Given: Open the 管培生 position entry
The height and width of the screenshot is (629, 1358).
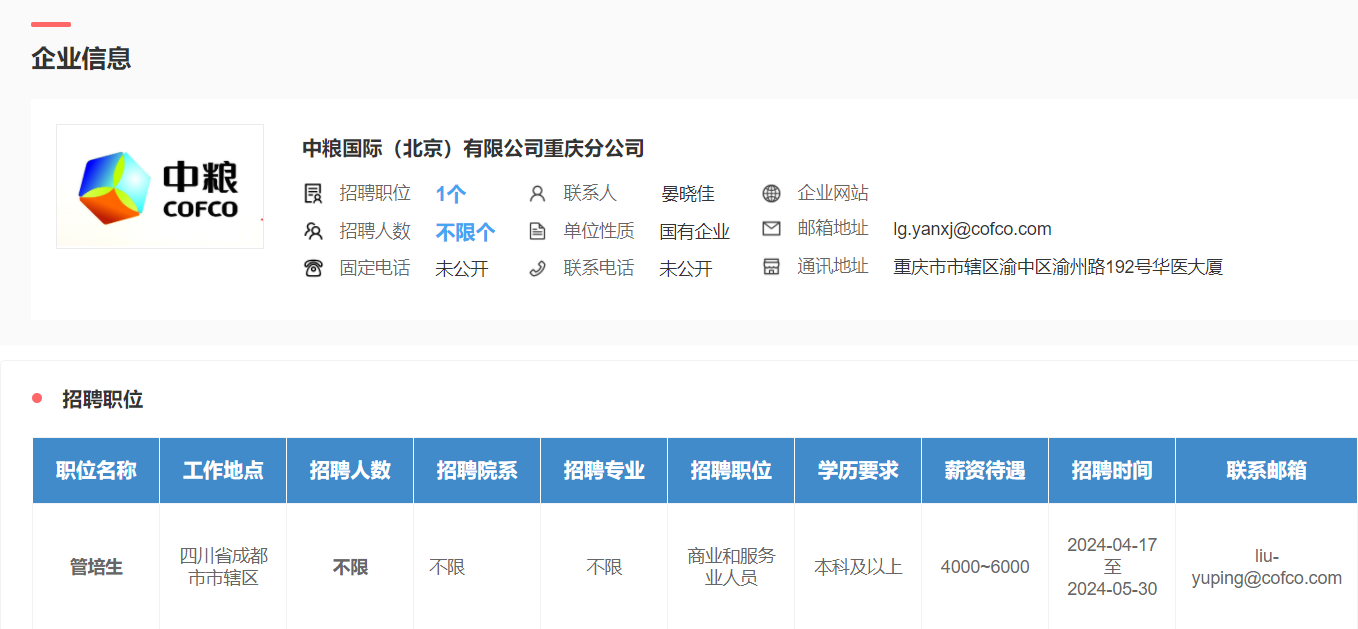Looking at the screenshot, I should tap(96, 567).
